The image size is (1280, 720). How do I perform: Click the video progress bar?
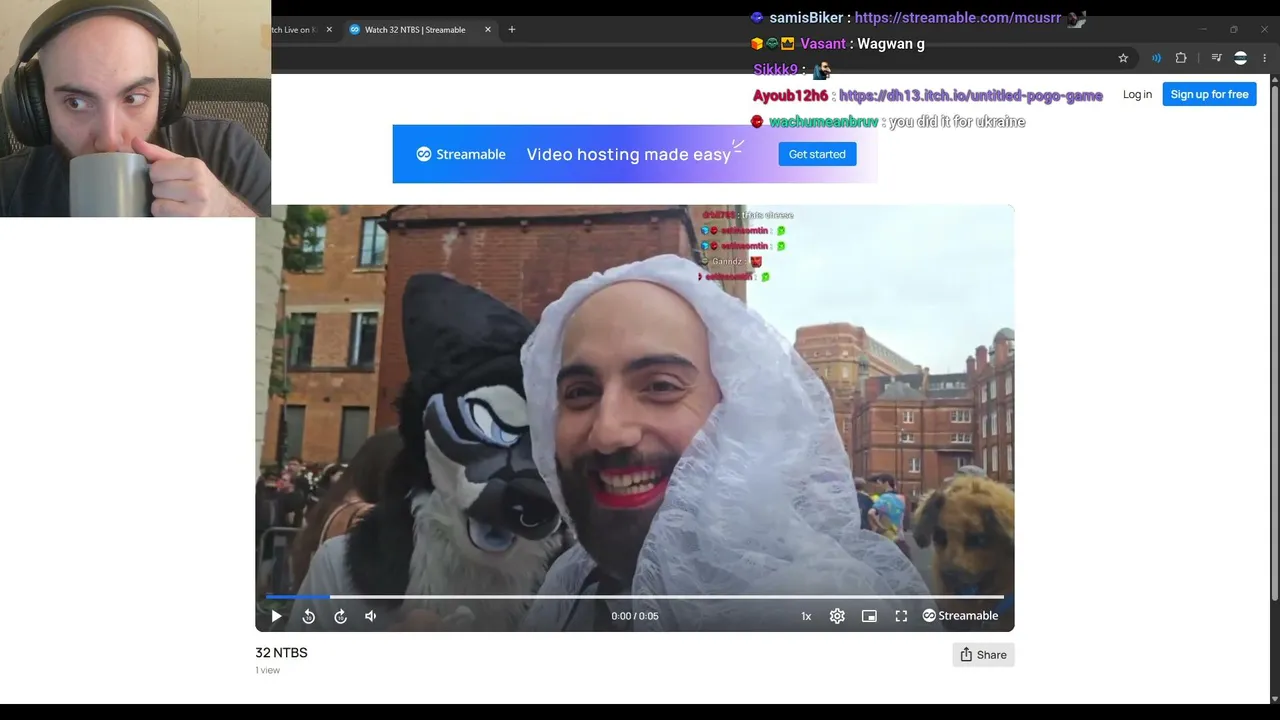click(x=635, y=597)
